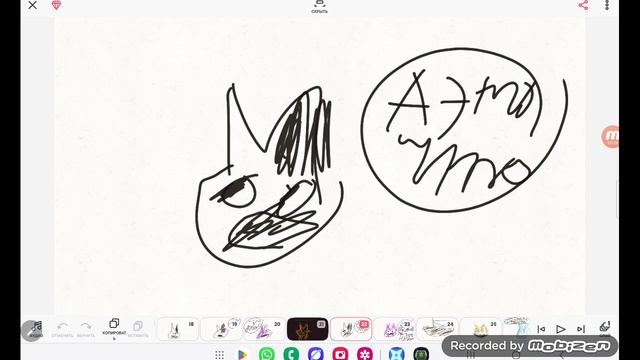The width and height of the screenshot is (640, 360).
Task: Jump to the first frame
Action: coord(541,329)
